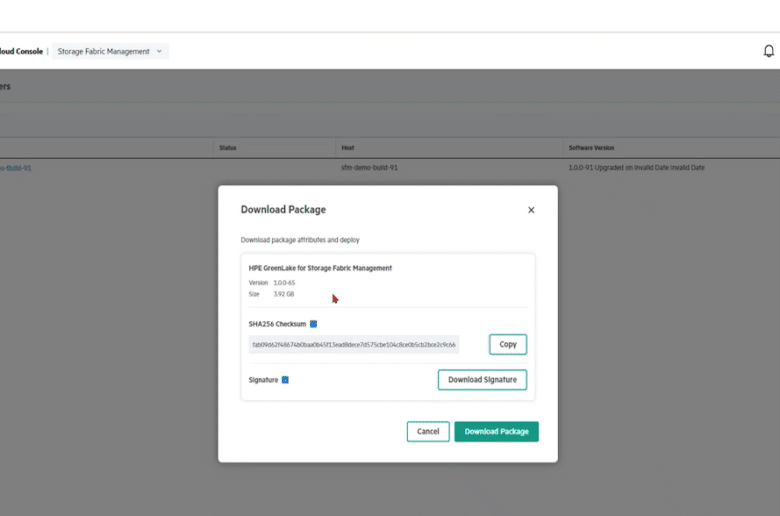Click the SHA256 Checksum info icon
The height and width of the screenshot is (516, 780).
[313, 324]
